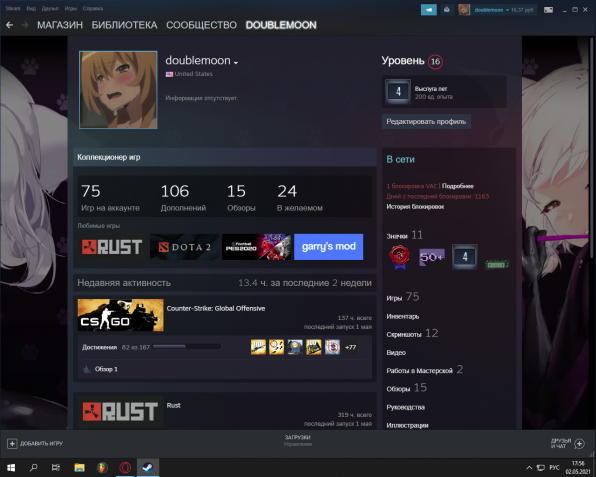Open the БИБЛИОТЕКА tab
The height and width of the screenshot is (477, 596).
(x=124, y=25)
